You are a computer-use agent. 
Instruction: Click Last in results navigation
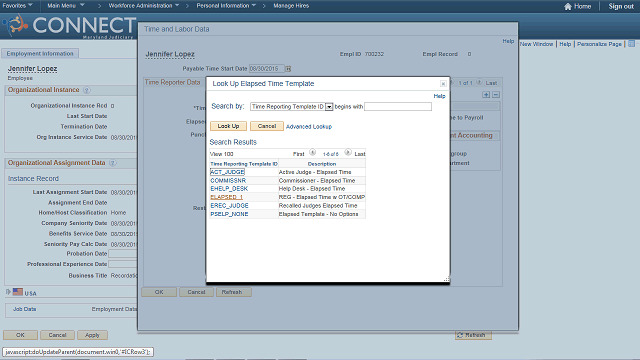pos(360,154)
